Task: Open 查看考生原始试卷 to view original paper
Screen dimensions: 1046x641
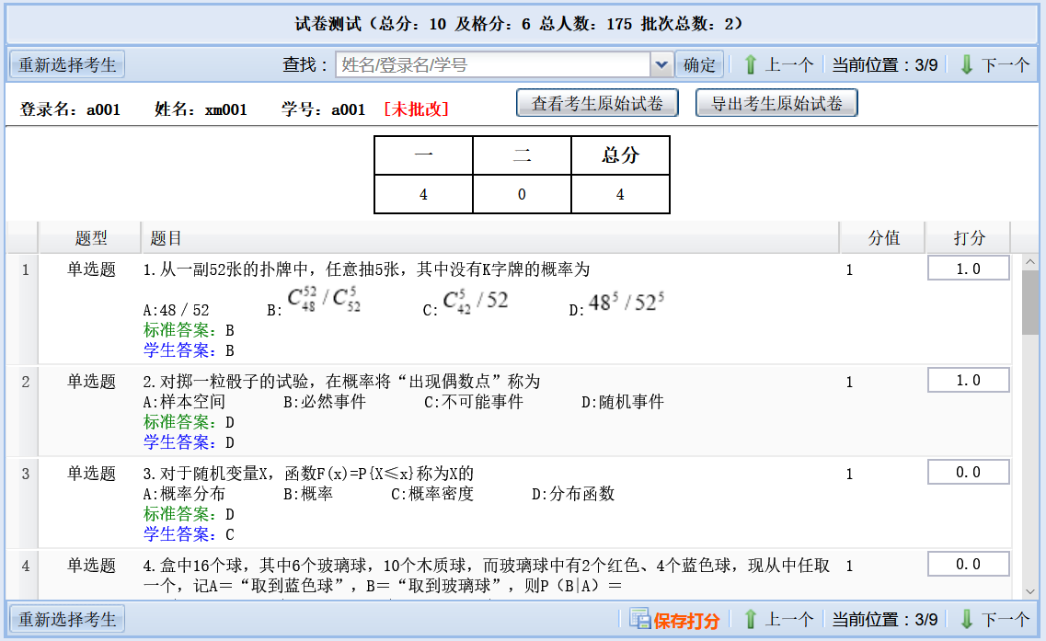Action: (x=597, y=103)
